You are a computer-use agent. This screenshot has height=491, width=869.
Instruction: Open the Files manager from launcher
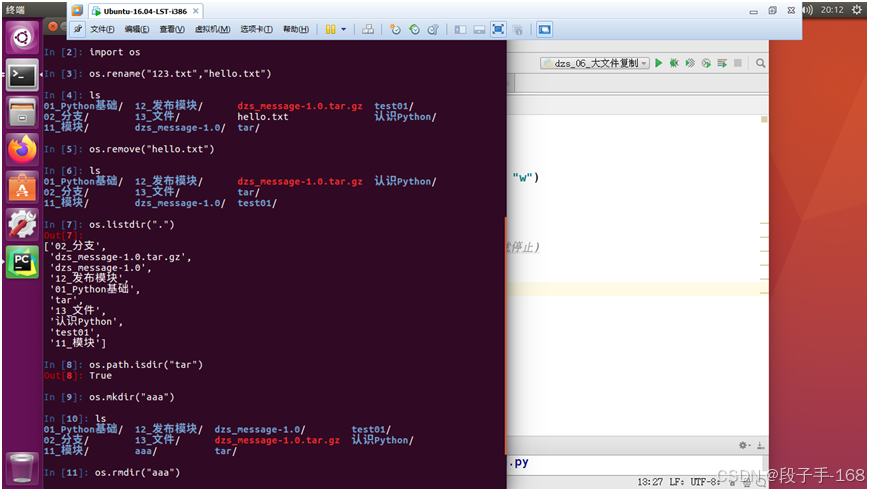pyautogui.click(x=22, y=112)
